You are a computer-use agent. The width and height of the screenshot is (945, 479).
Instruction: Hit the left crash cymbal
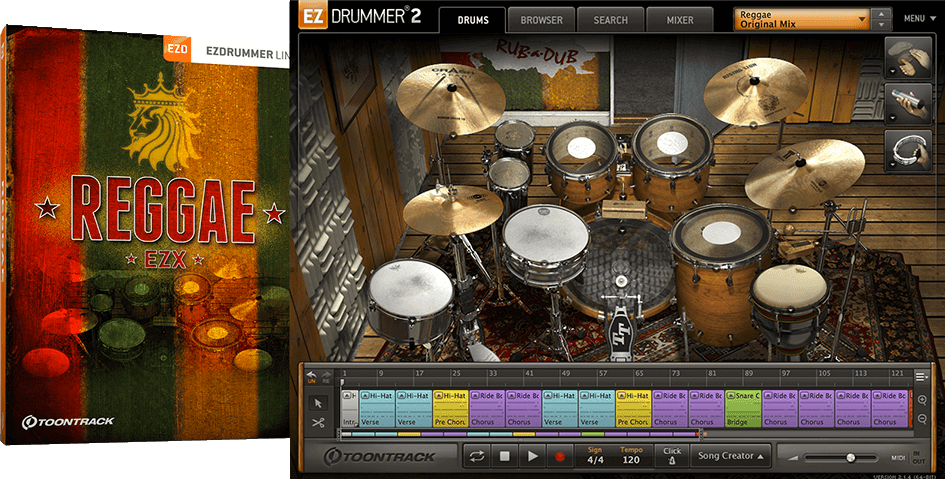[451, 97]
